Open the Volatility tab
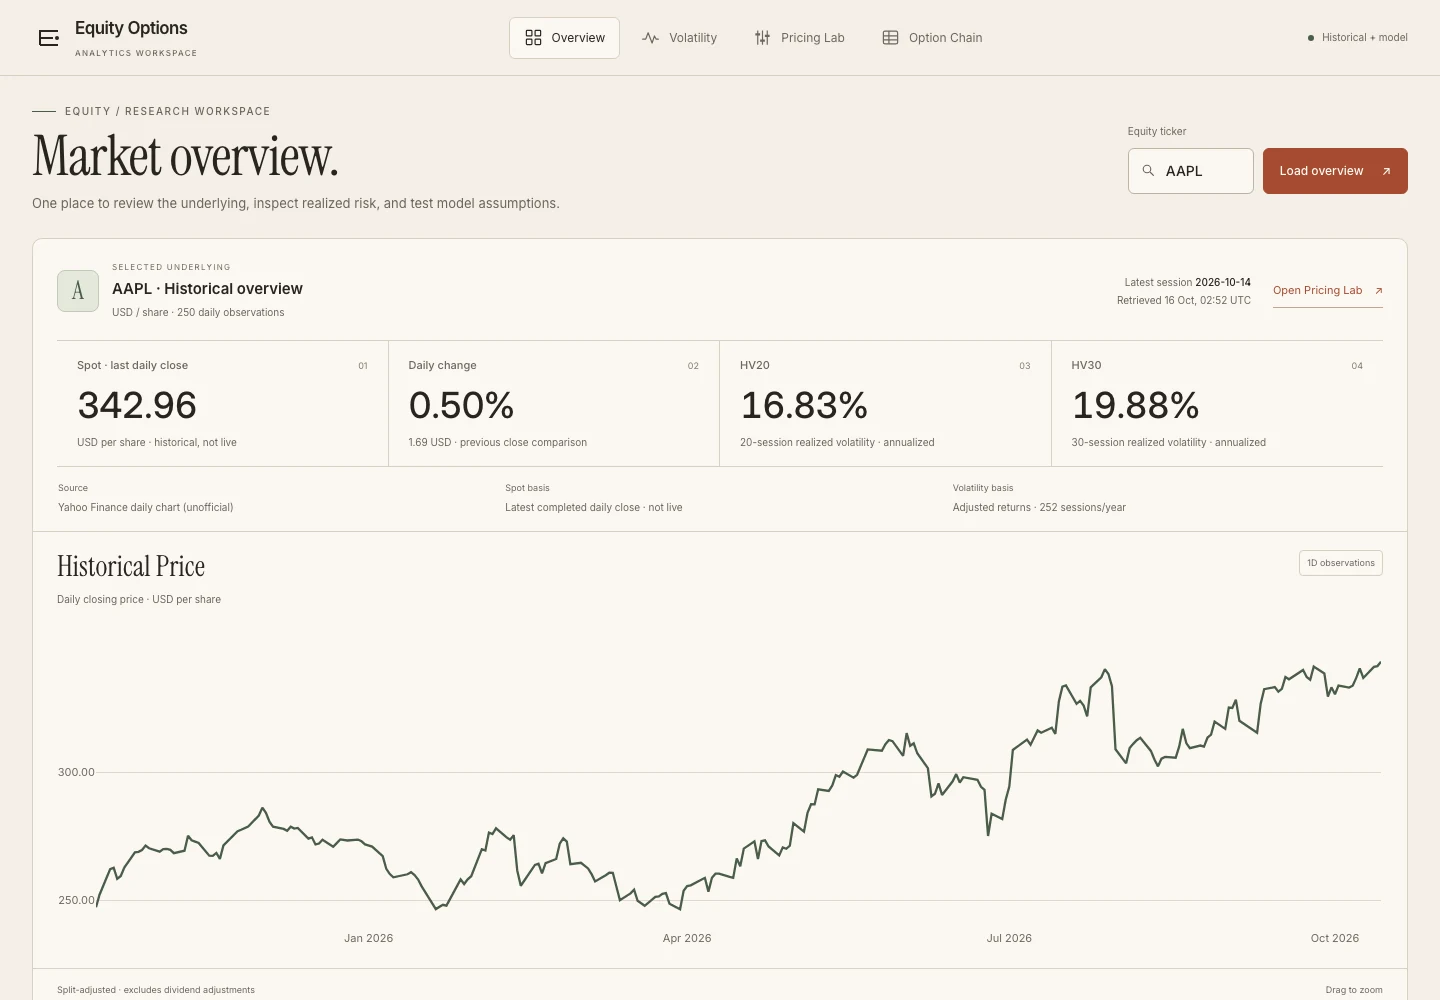This screenshot has width=1440, height=1000. pos(680,38)
